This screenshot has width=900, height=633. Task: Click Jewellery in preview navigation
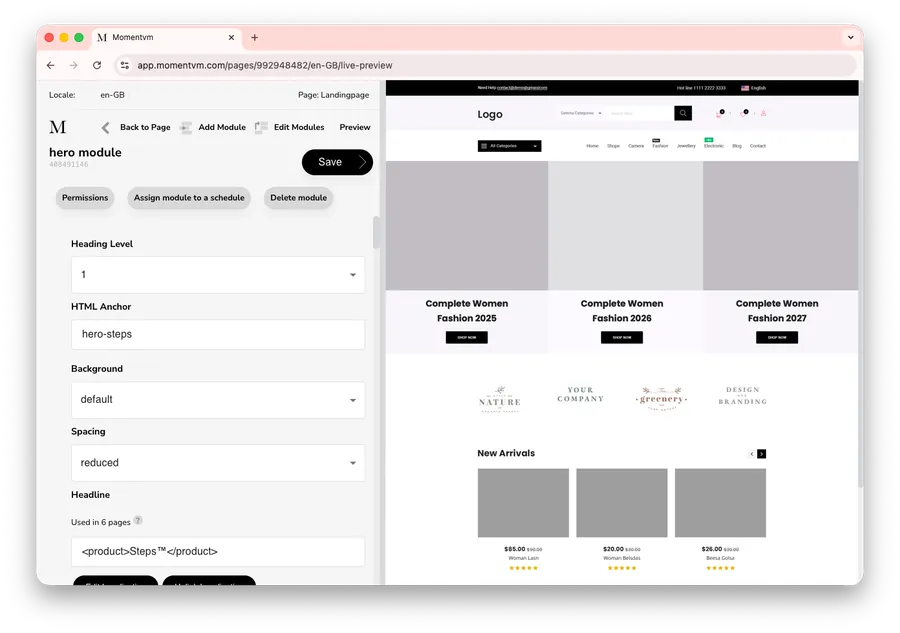point(686,146)
